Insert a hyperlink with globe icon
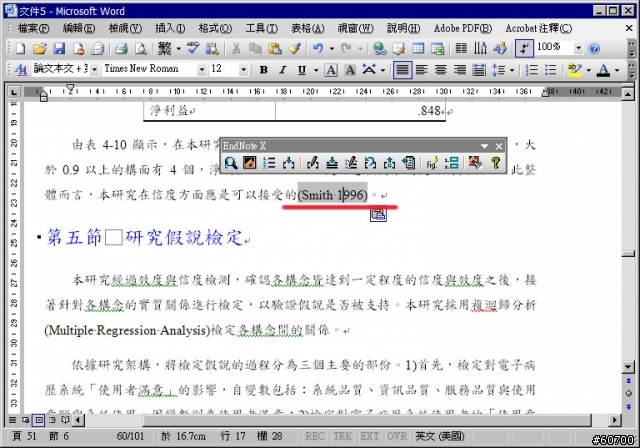This screenshot has width=640, height=448. click(380, 49)
